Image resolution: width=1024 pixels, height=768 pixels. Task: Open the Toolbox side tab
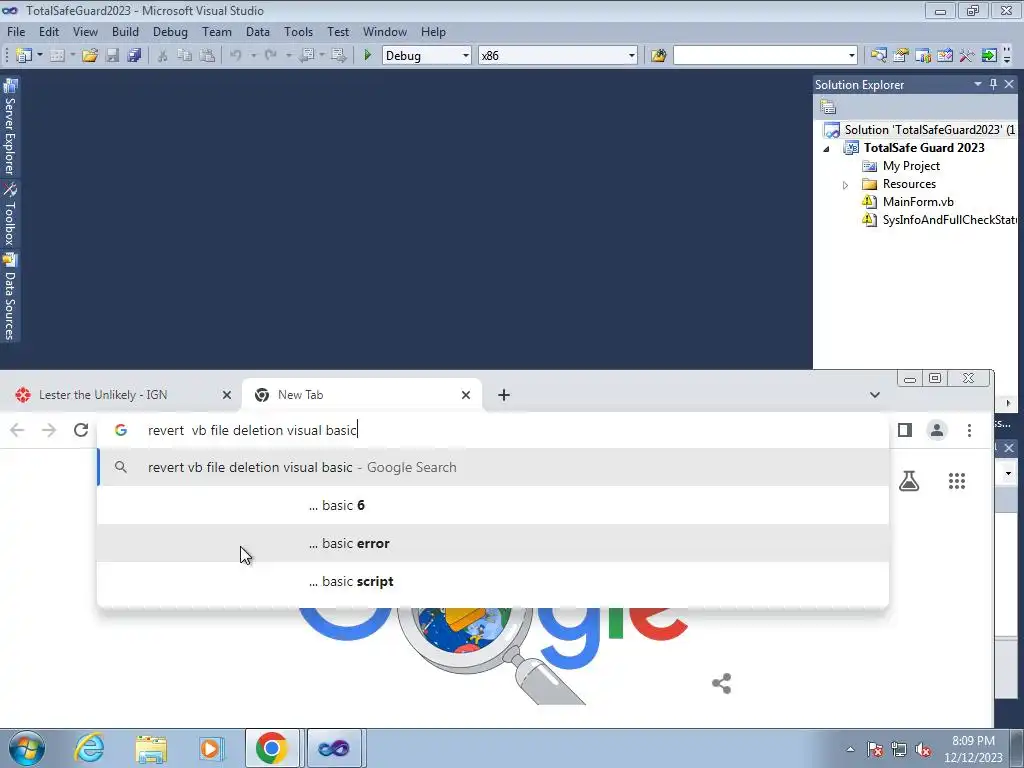pos(10,214)
